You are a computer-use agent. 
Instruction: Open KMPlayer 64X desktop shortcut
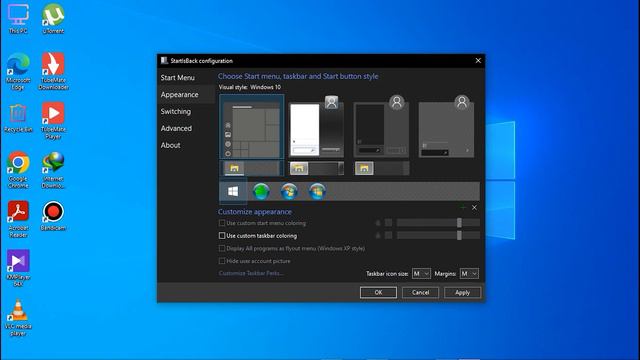[x=18, y=268]
